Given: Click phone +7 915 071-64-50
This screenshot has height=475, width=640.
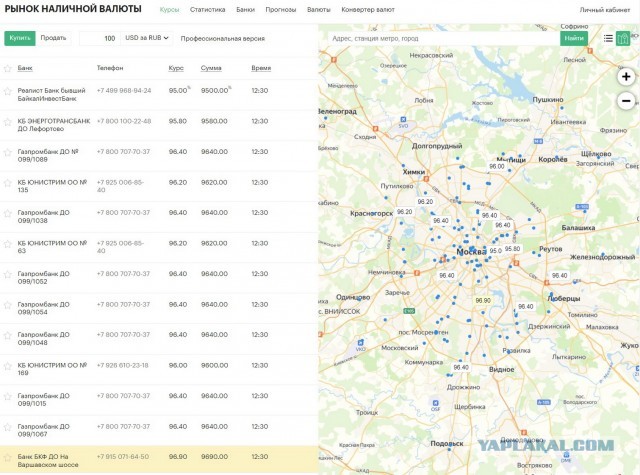Looking at the screenshot, I should [122, 457].
